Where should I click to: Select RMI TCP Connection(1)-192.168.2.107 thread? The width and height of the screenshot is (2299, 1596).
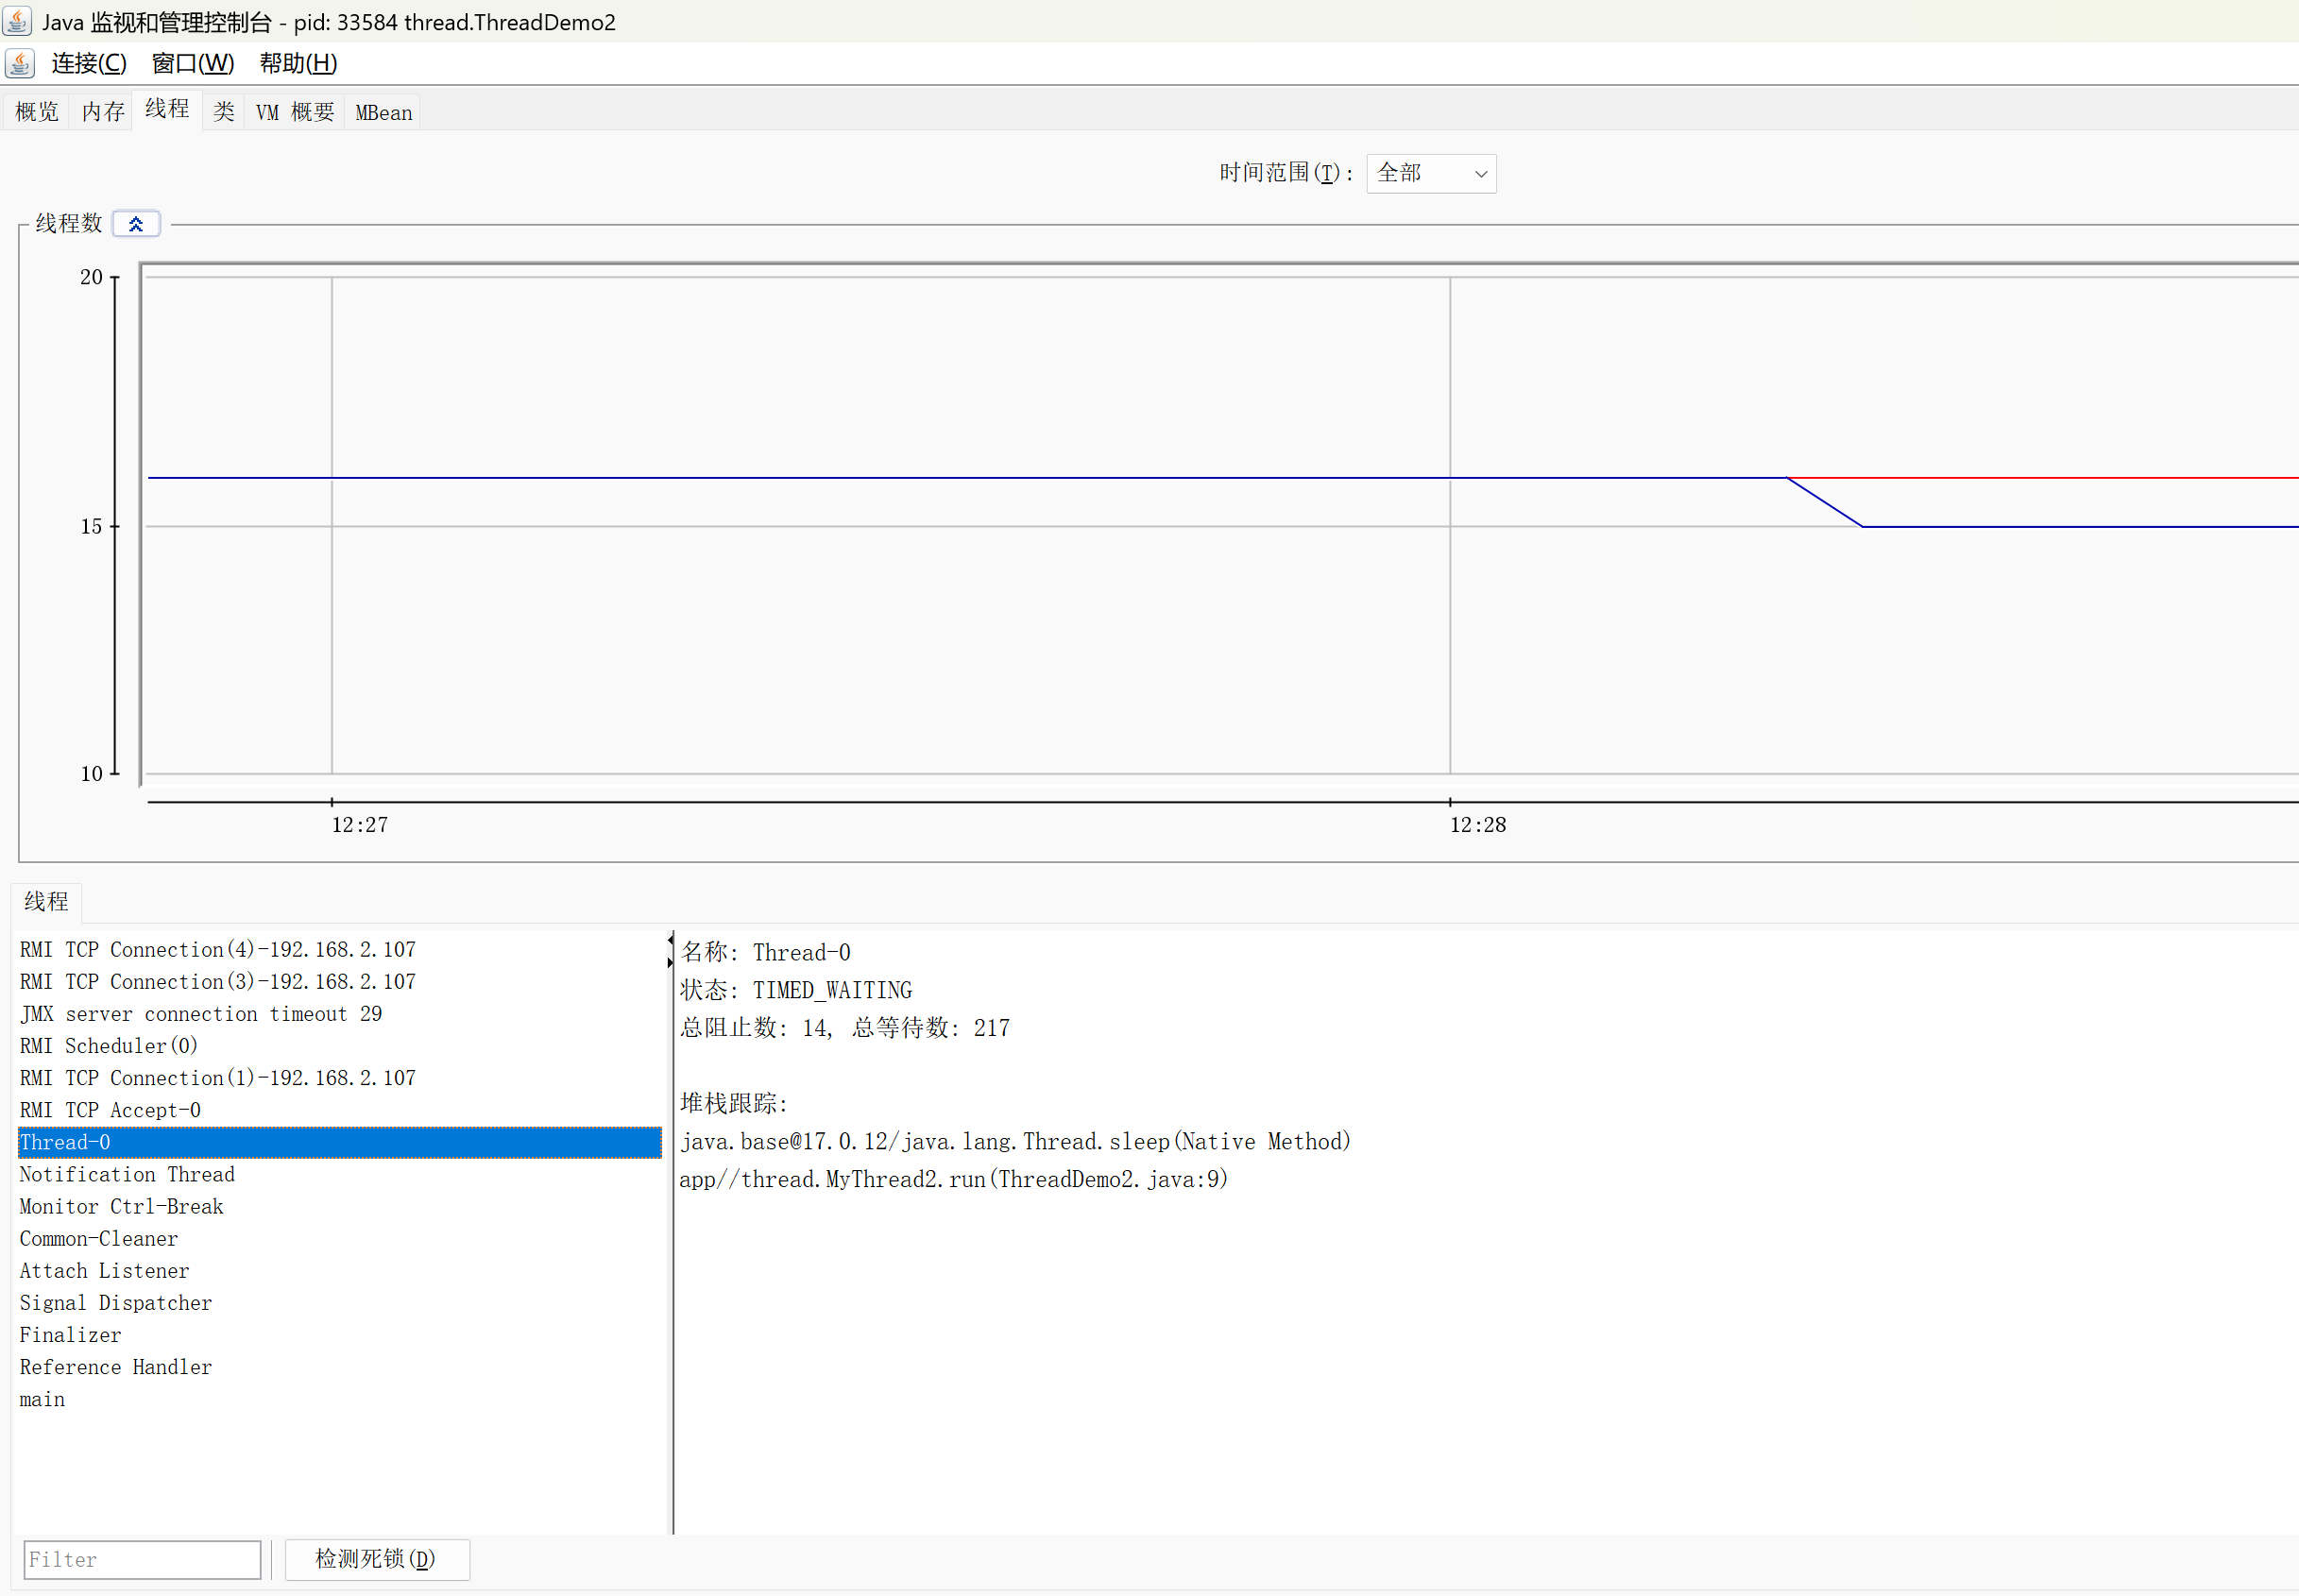pos(339,1077)
